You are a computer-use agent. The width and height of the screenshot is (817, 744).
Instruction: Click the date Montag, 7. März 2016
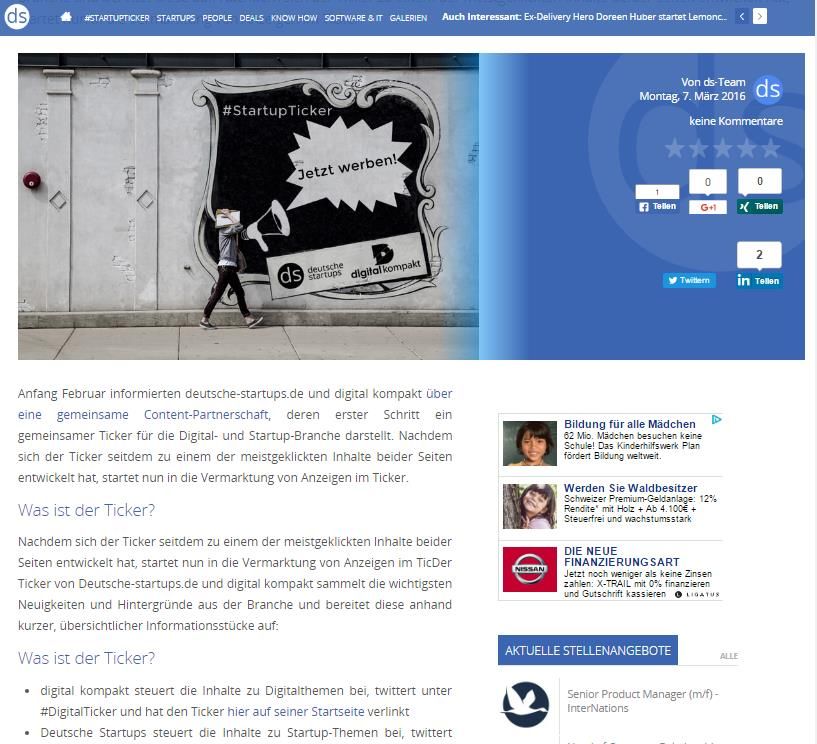[x=692, y=96]
